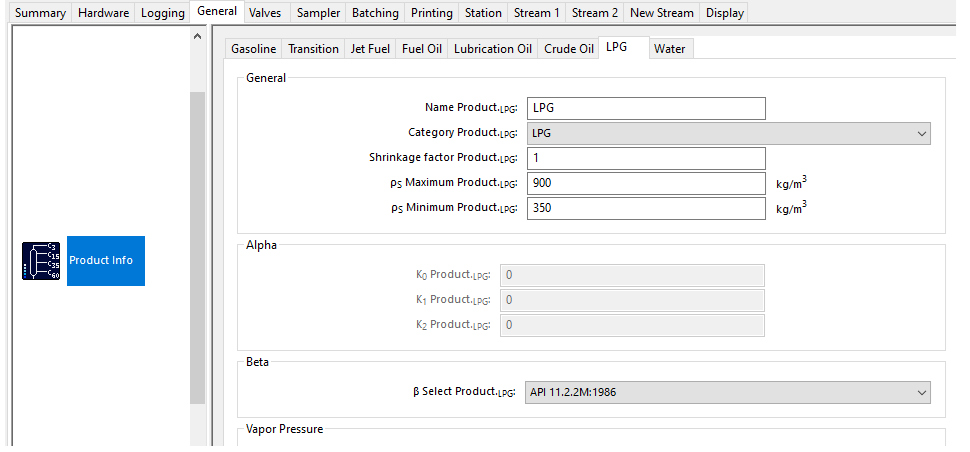Click the Alpha group heading
Image resolution: width=970 pixels, height=452 pixels.
(262, 245)
